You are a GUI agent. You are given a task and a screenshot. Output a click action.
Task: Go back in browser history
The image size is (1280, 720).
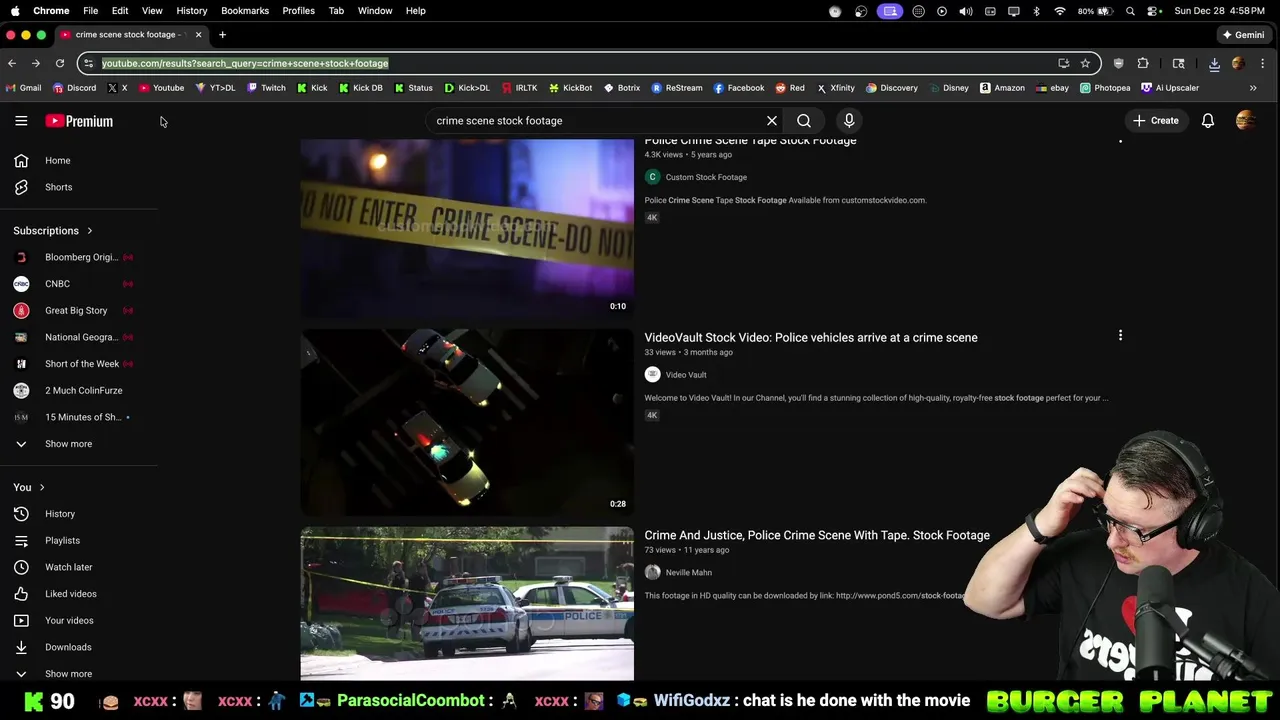click(x=12, y=63)
